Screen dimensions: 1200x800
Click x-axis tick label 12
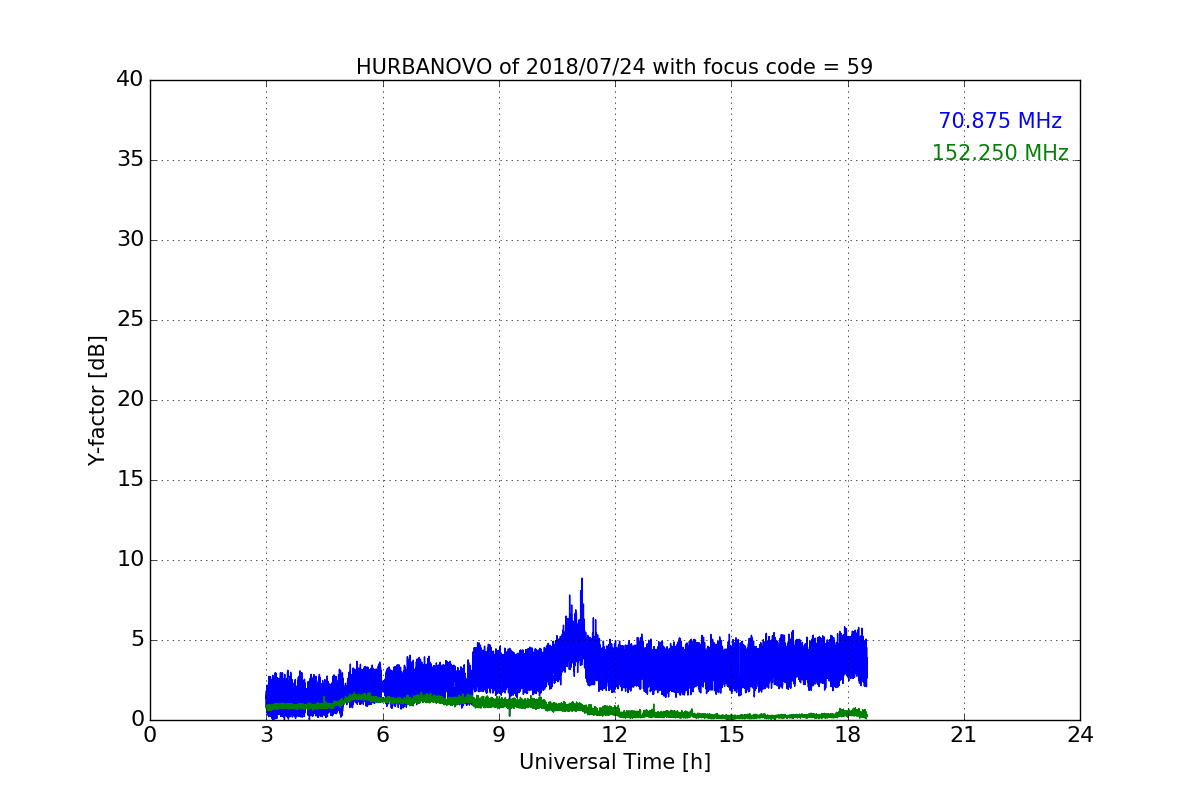pos(615,735)
